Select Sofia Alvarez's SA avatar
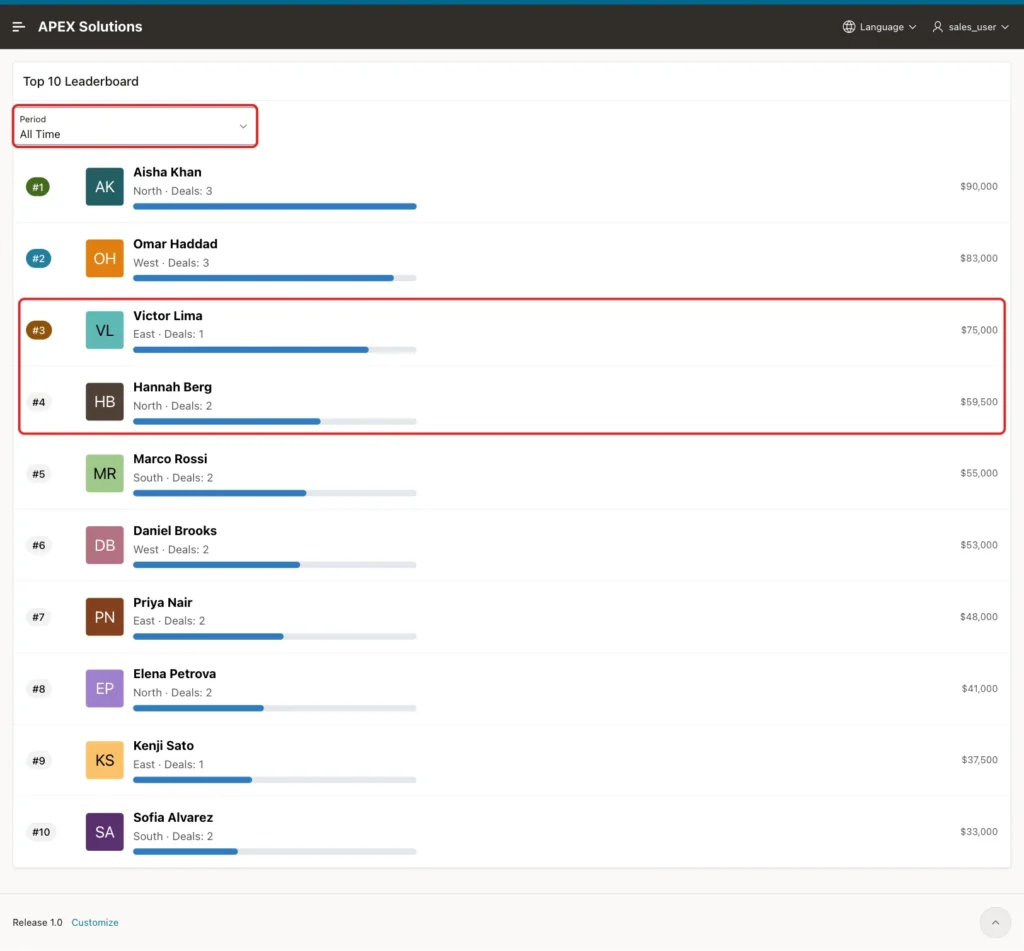 click(104, 832)
